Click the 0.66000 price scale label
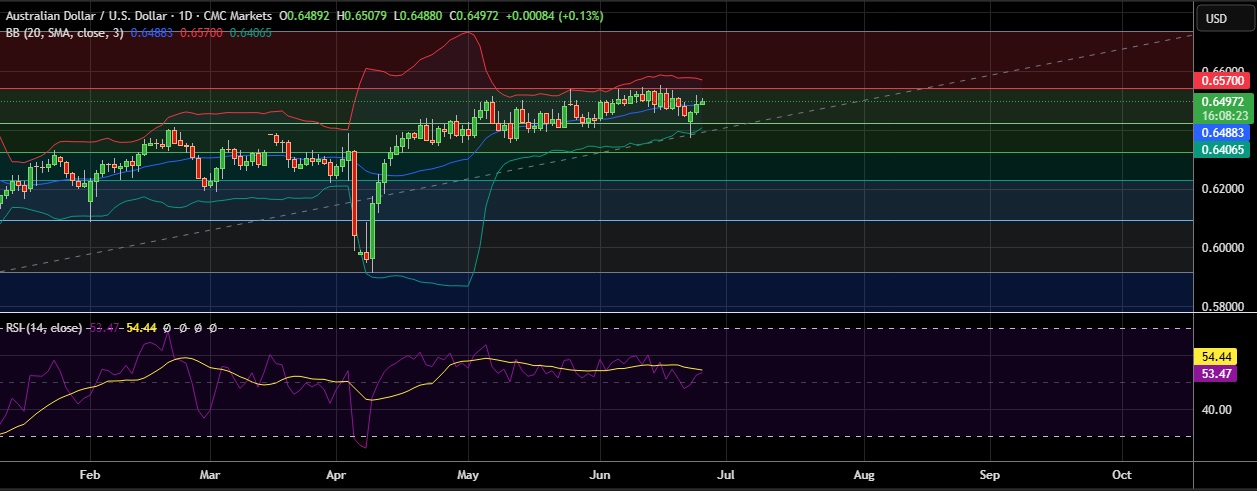The height and width of the screenshot is (491, 1257). (1222, 72)
